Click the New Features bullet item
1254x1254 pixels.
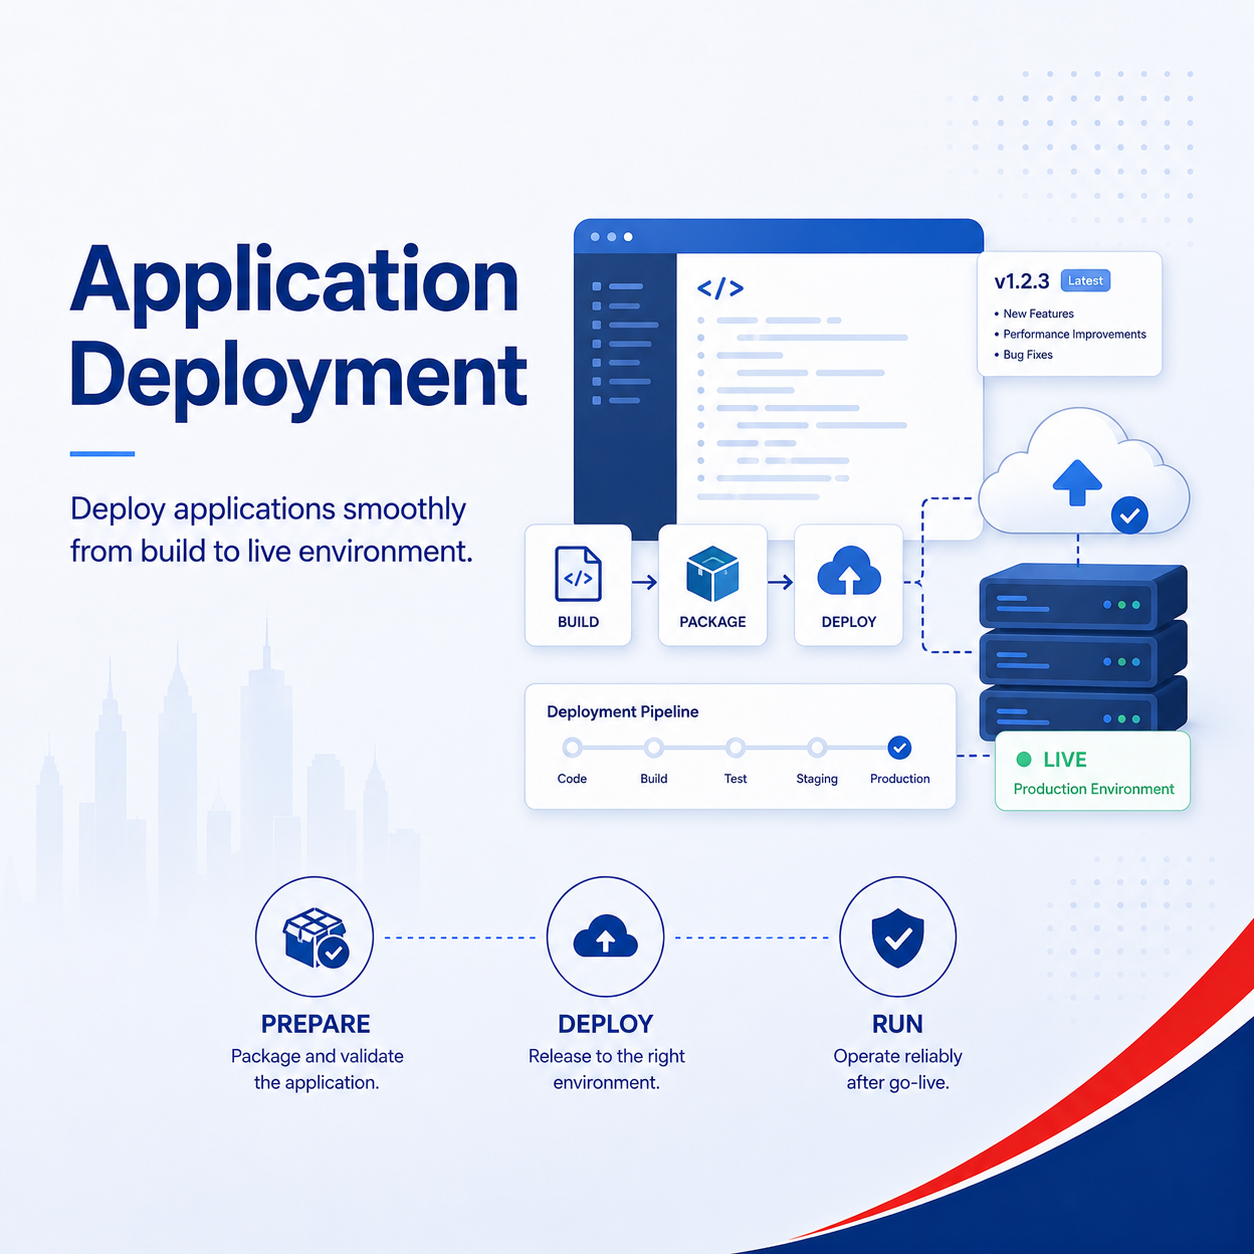point(1034,314)
